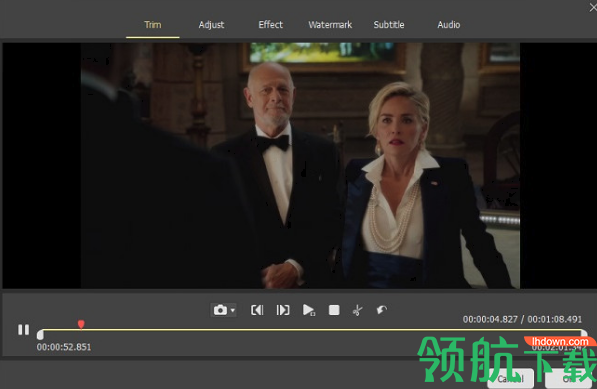Image resolution: width=597 pixels, height=389 pixels.
Task: Click the total duration 00:01:08.491 readout
Action: (555, 319)
